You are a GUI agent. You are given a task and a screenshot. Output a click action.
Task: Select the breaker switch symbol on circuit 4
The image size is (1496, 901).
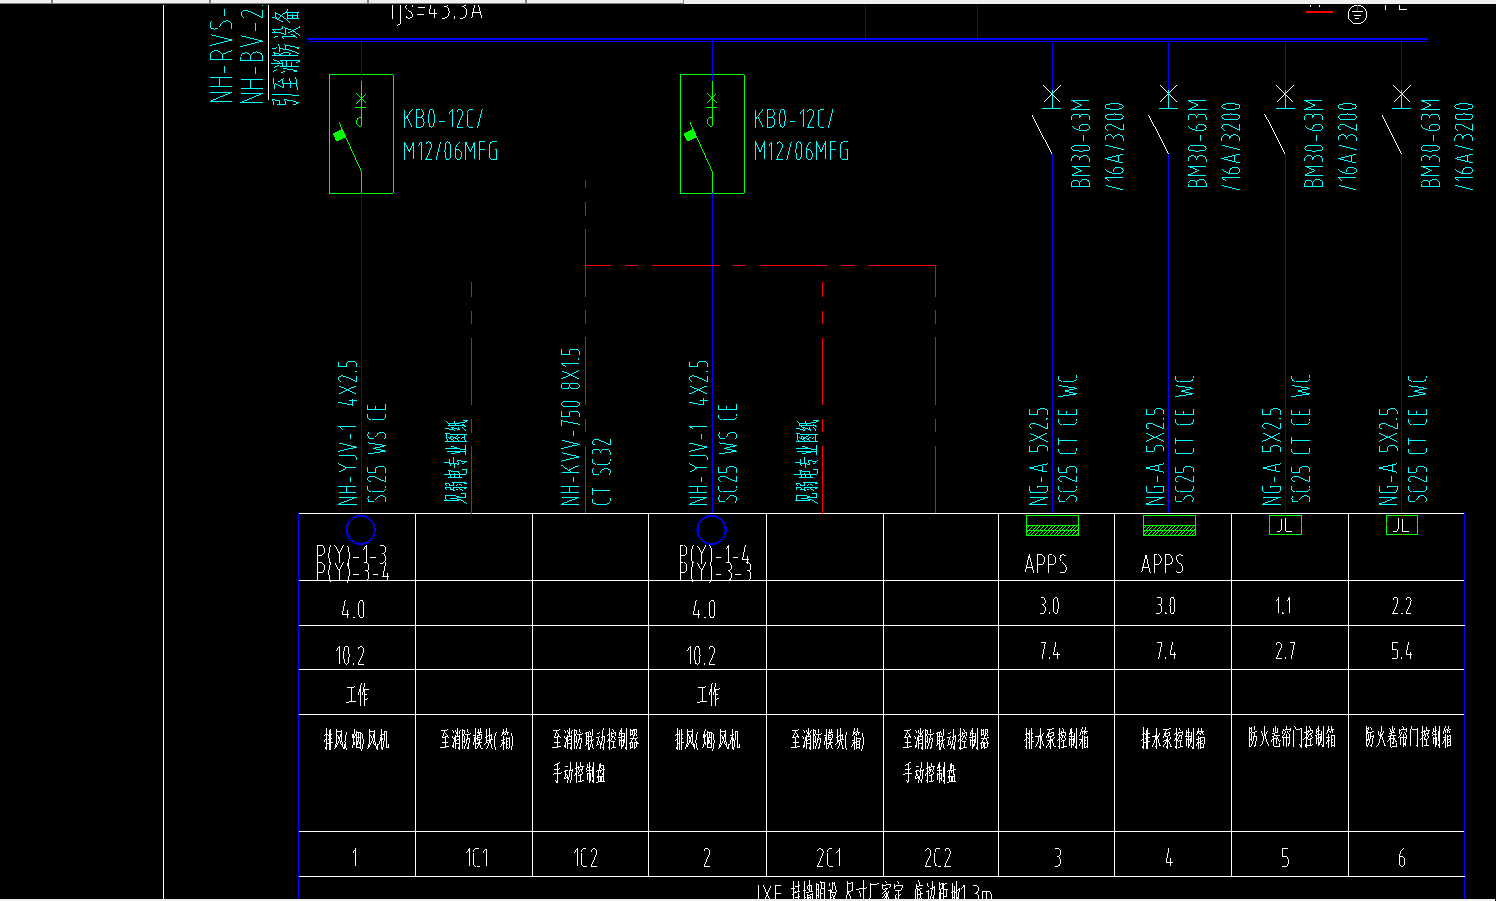tap(1162, 120)
